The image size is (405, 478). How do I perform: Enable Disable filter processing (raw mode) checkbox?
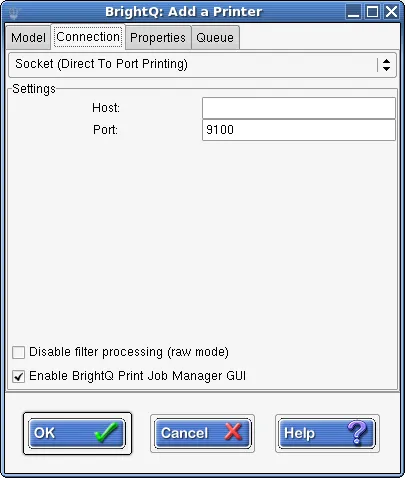(18, 352)
